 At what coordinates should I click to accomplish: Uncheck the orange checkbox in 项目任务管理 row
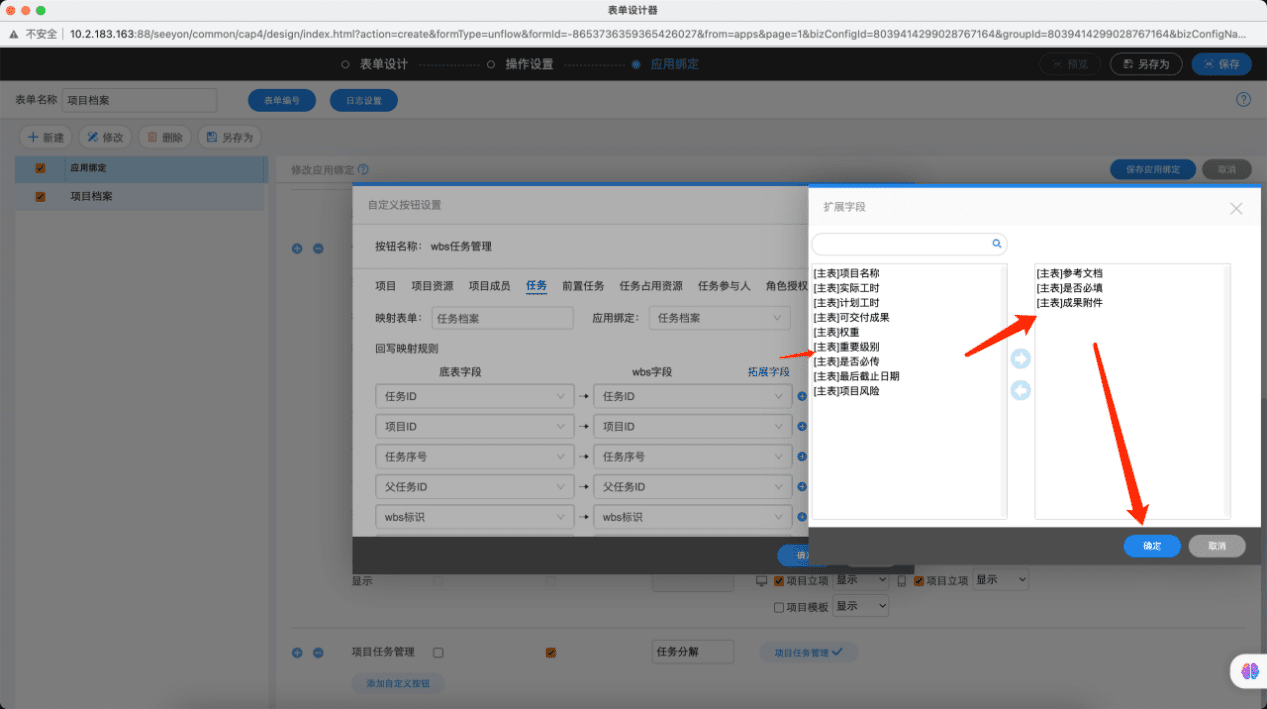click(550, 652)
